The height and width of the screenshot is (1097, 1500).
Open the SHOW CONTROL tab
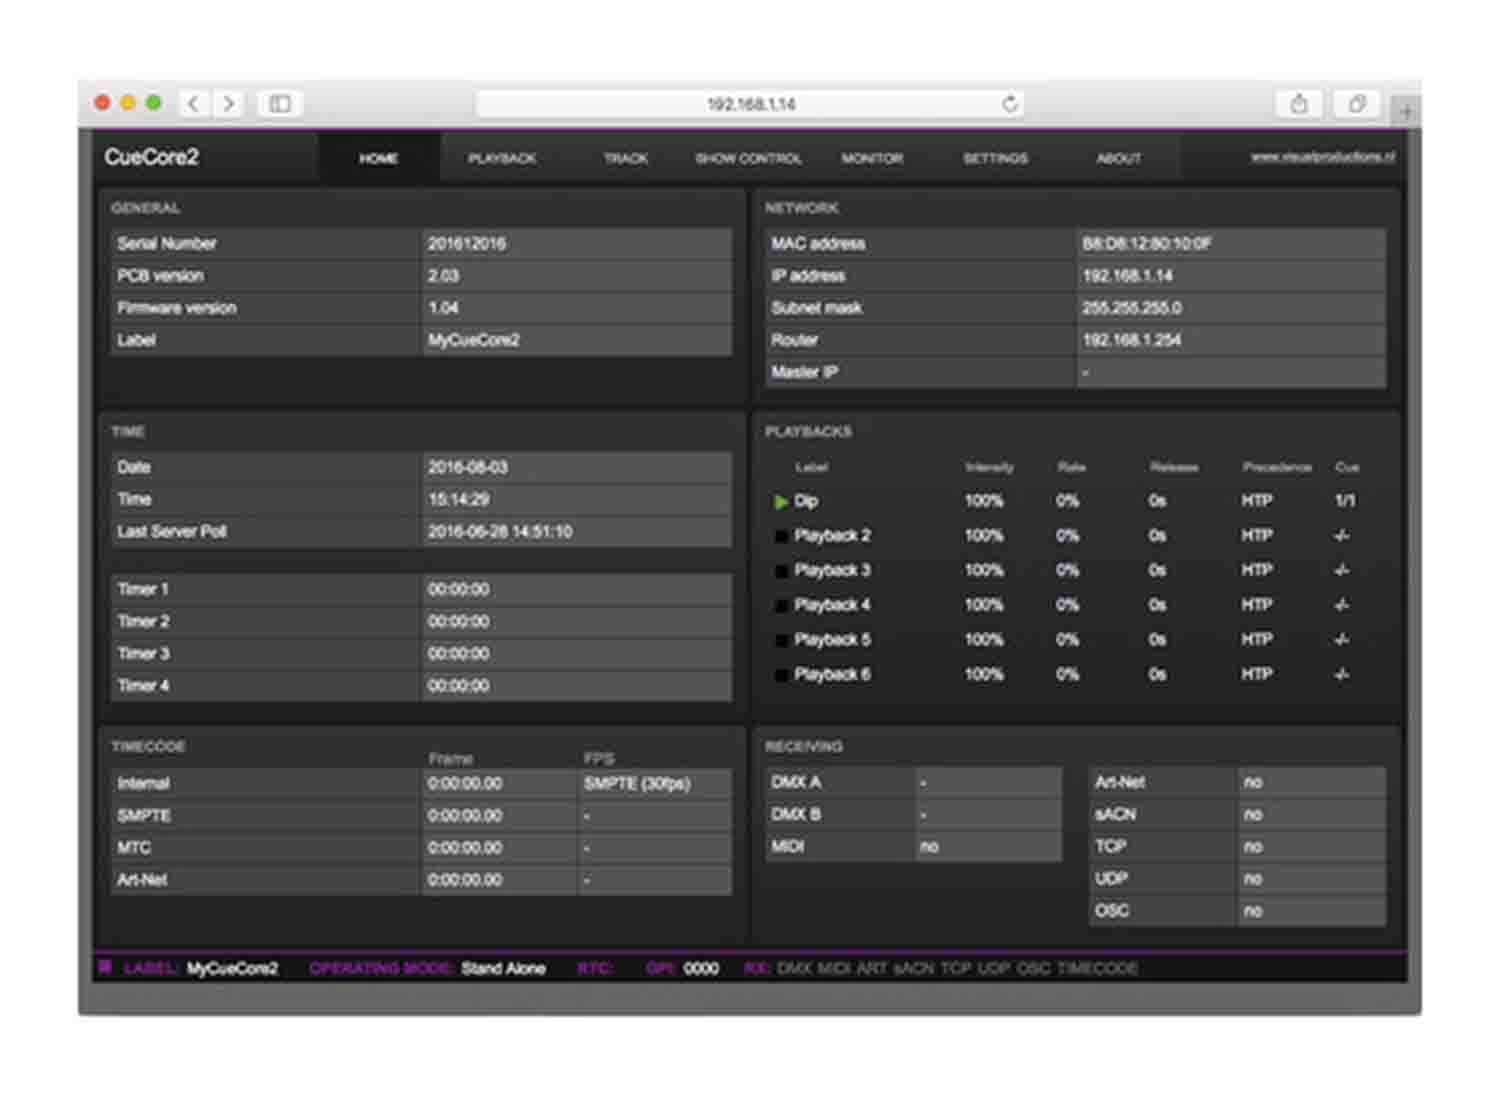coord(748,158)
